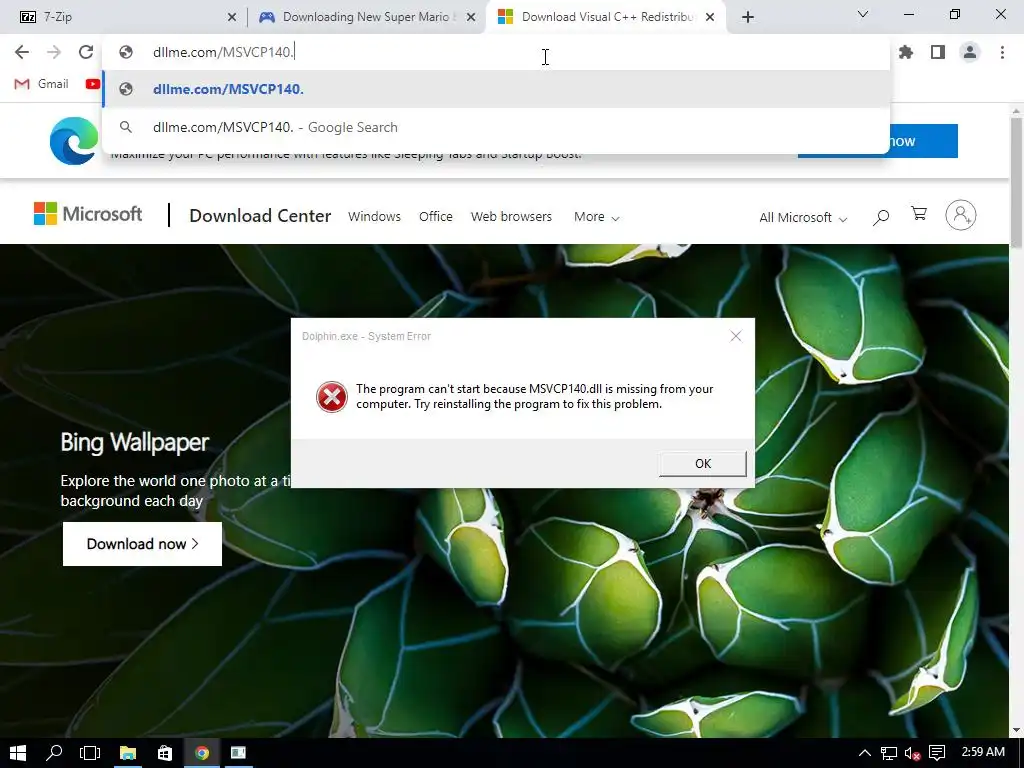Click scrollbar down arrow
Image resolution: width=1024 pixels, height=768 pixels.
coord(1016,731)
